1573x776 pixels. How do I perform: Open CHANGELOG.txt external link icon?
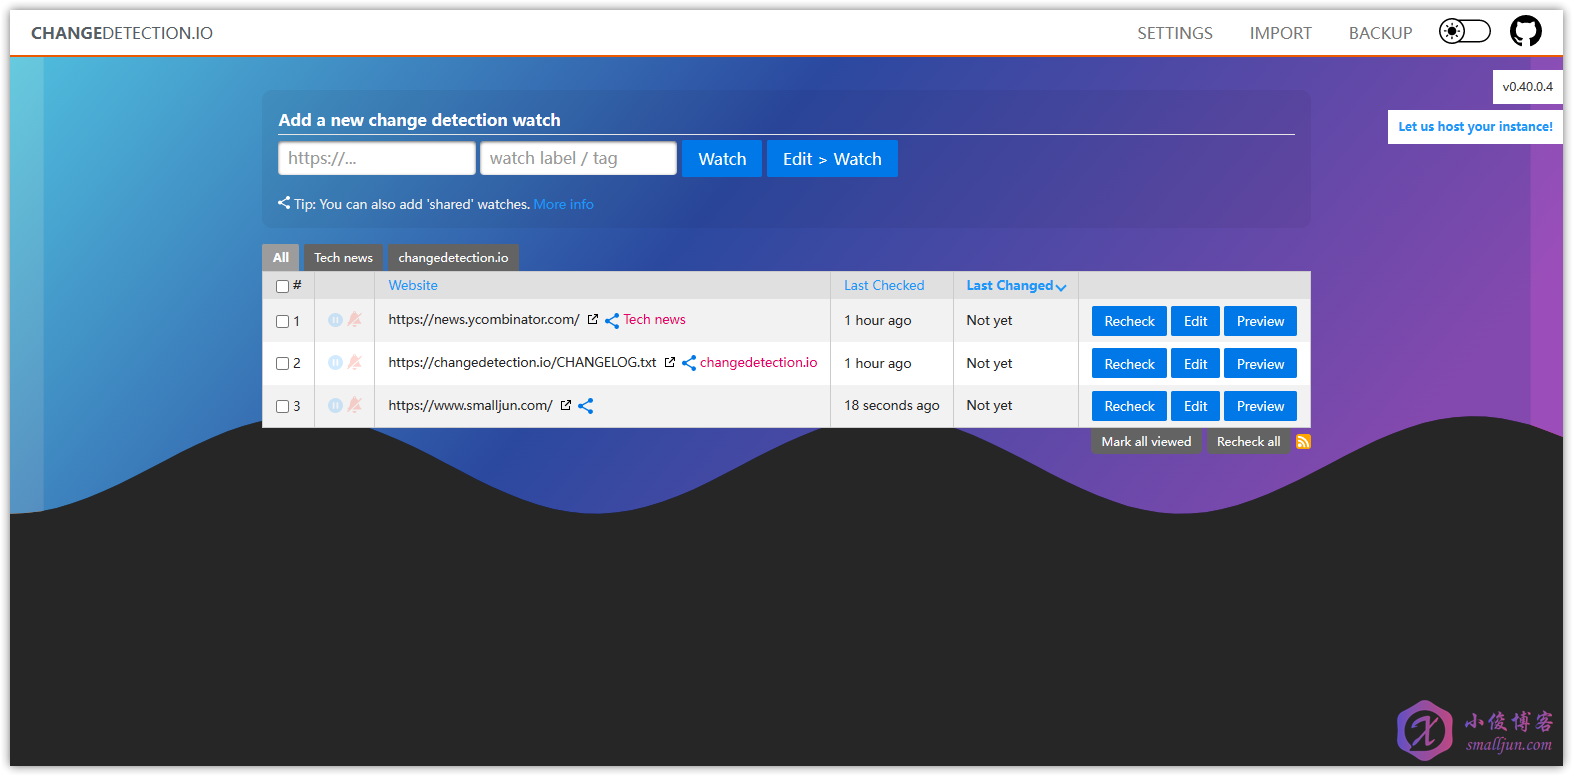(x=670, y=362)
